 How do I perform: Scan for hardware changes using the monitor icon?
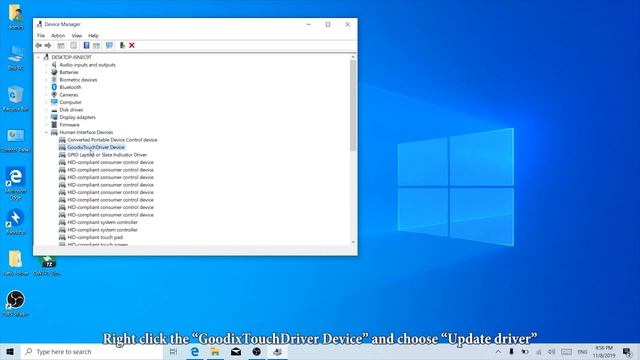coord(109,45)
